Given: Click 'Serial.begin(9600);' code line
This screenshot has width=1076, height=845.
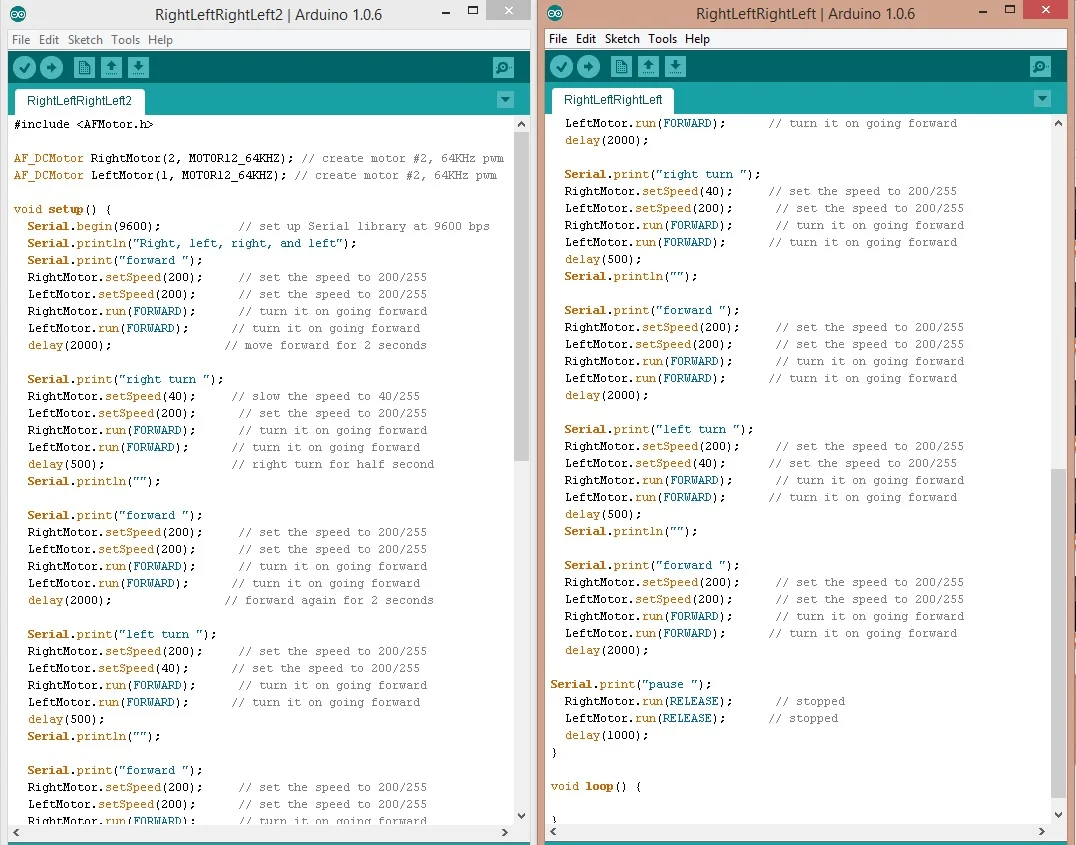Looking at the screenshot, I should pos(94,227).
